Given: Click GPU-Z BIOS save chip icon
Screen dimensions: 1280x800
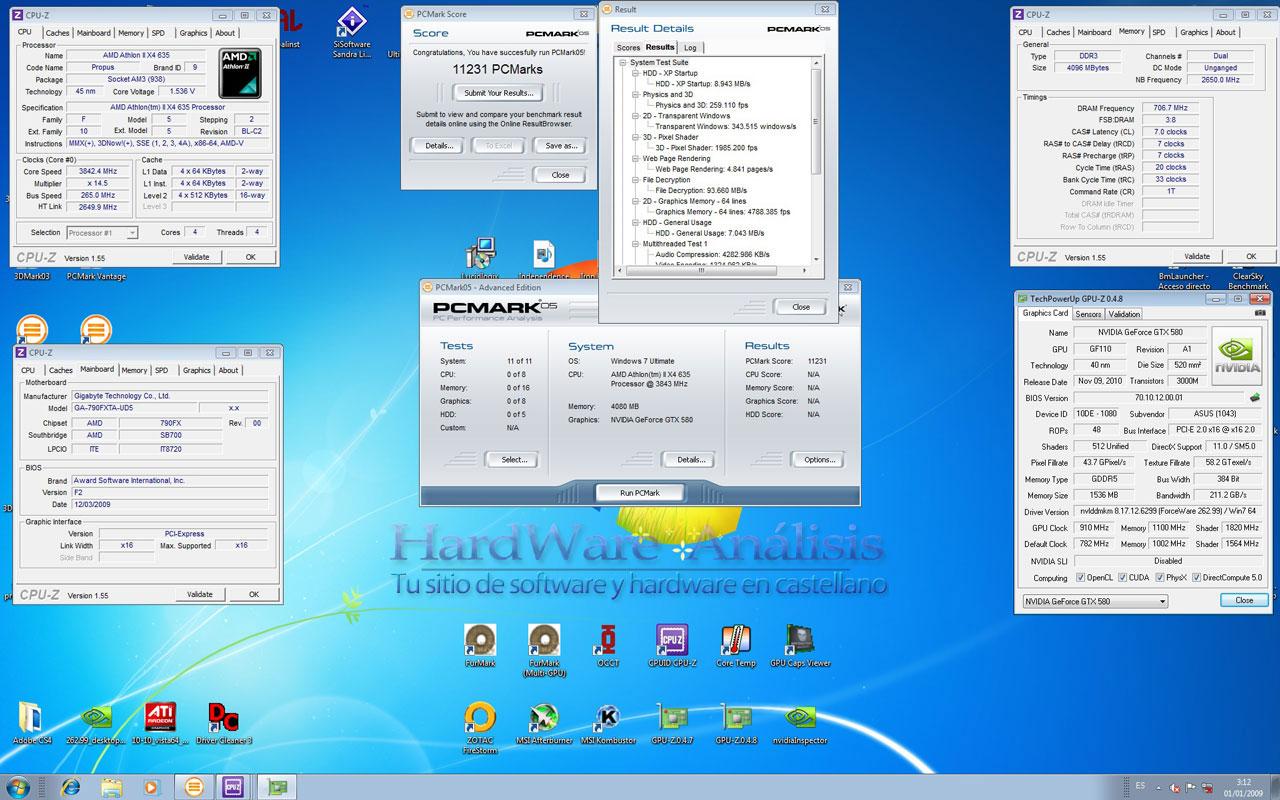Looking at the screenshot, I should [1254, 397].
